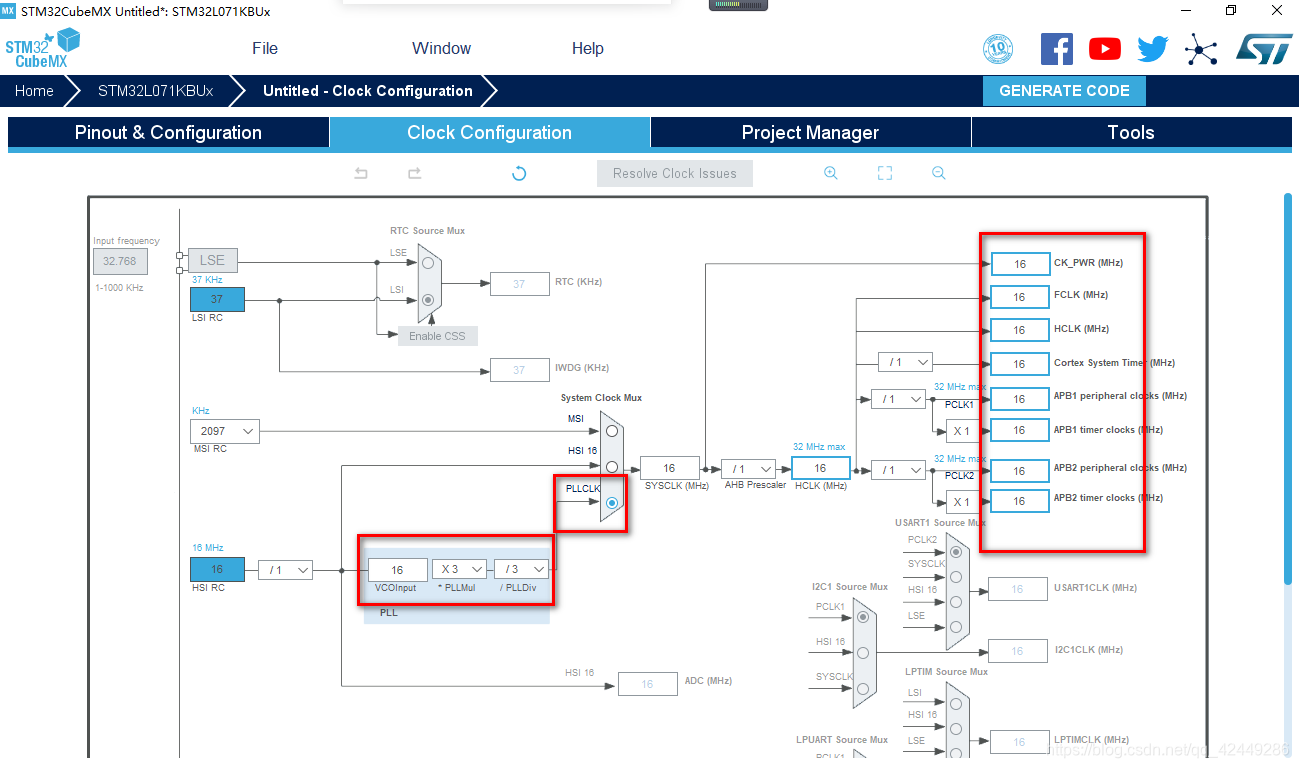This screenshot has height=768, width=1299.
Task: Open the AHB Prescaler dropdown
Action: click(x=749, y=468)
